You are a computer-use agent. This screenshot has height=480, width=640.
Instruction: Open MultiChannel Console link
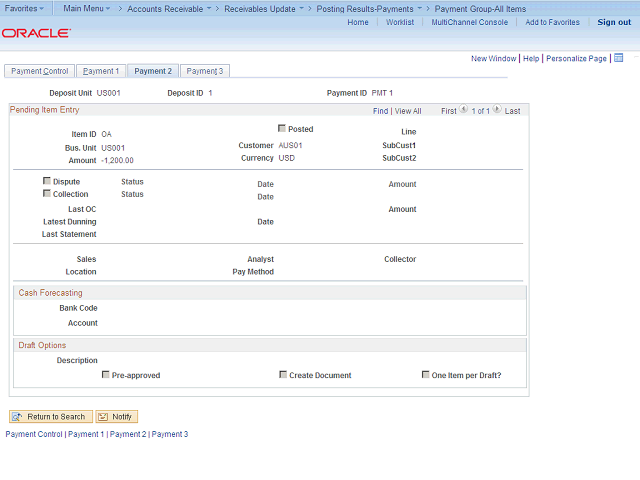click(x=470, y=22)
